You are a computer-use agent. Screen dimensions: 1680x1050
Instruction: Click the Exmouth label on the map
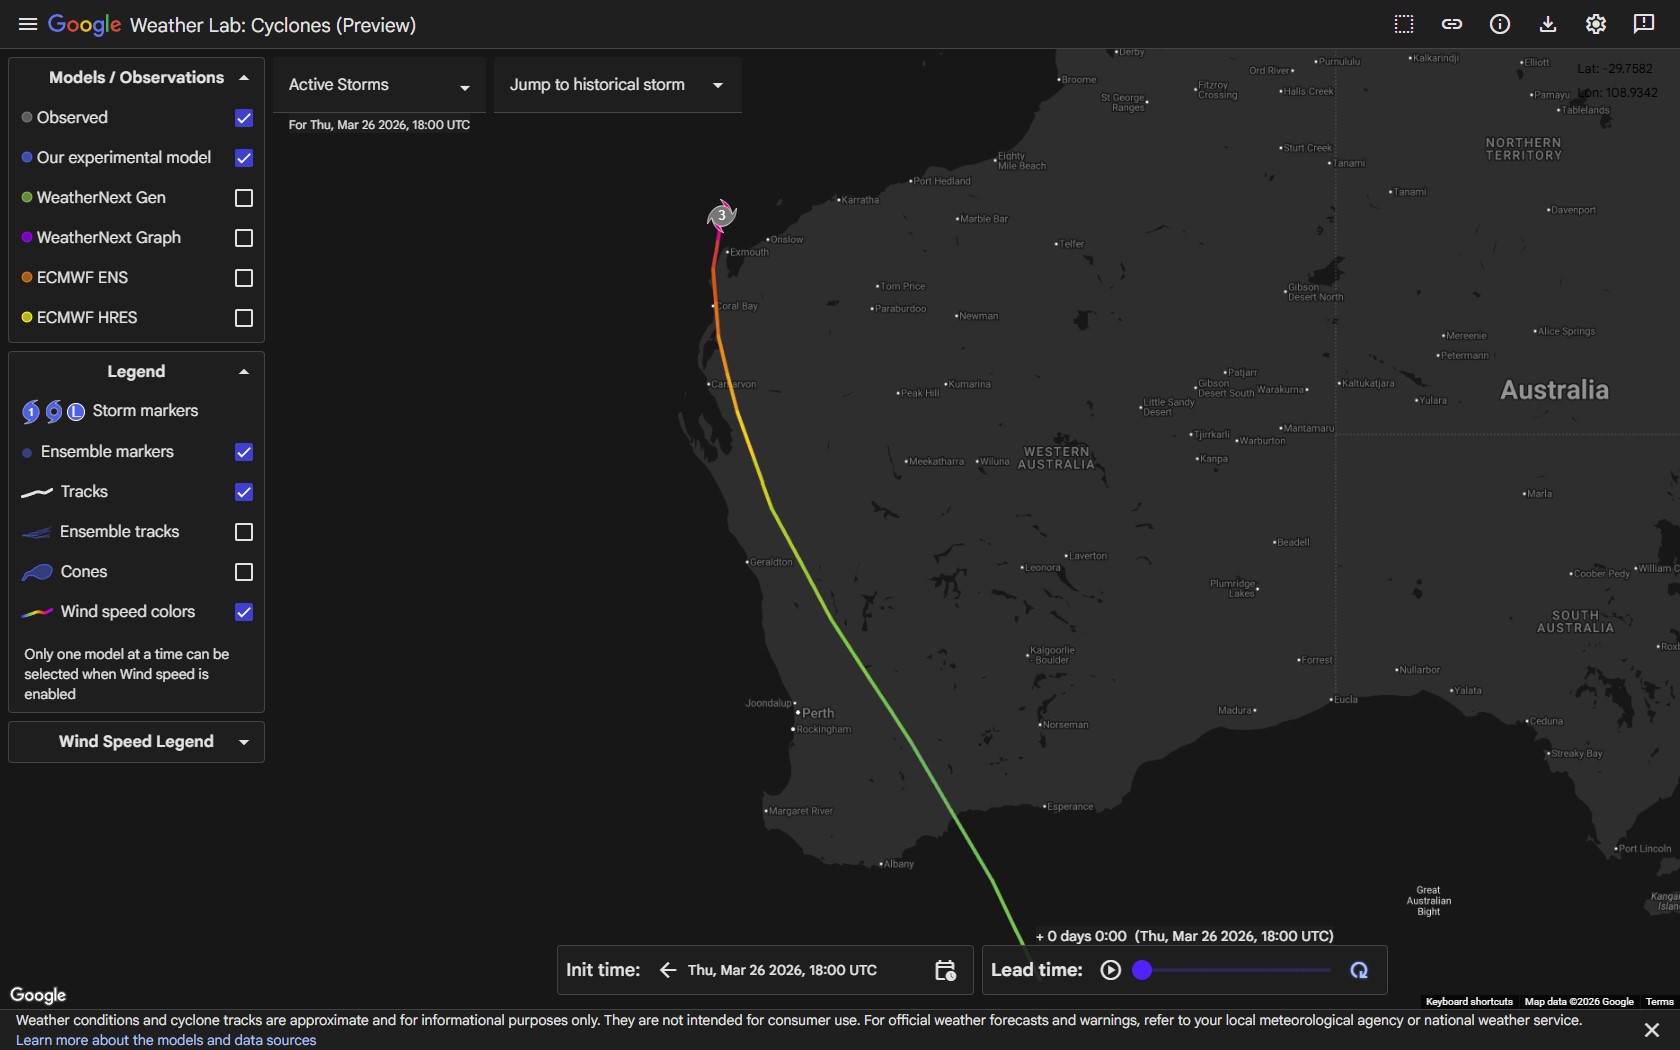click(x=748, y=252)
